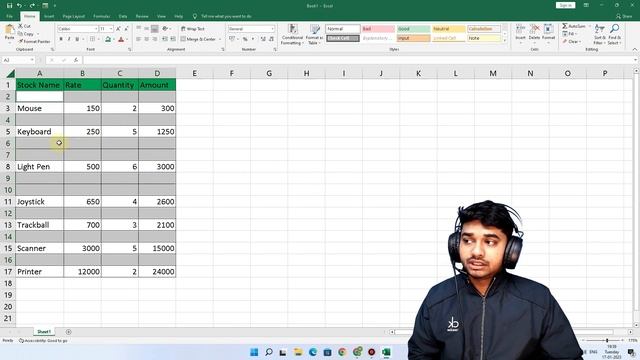Apply the Good cell style

pos(413,29)
